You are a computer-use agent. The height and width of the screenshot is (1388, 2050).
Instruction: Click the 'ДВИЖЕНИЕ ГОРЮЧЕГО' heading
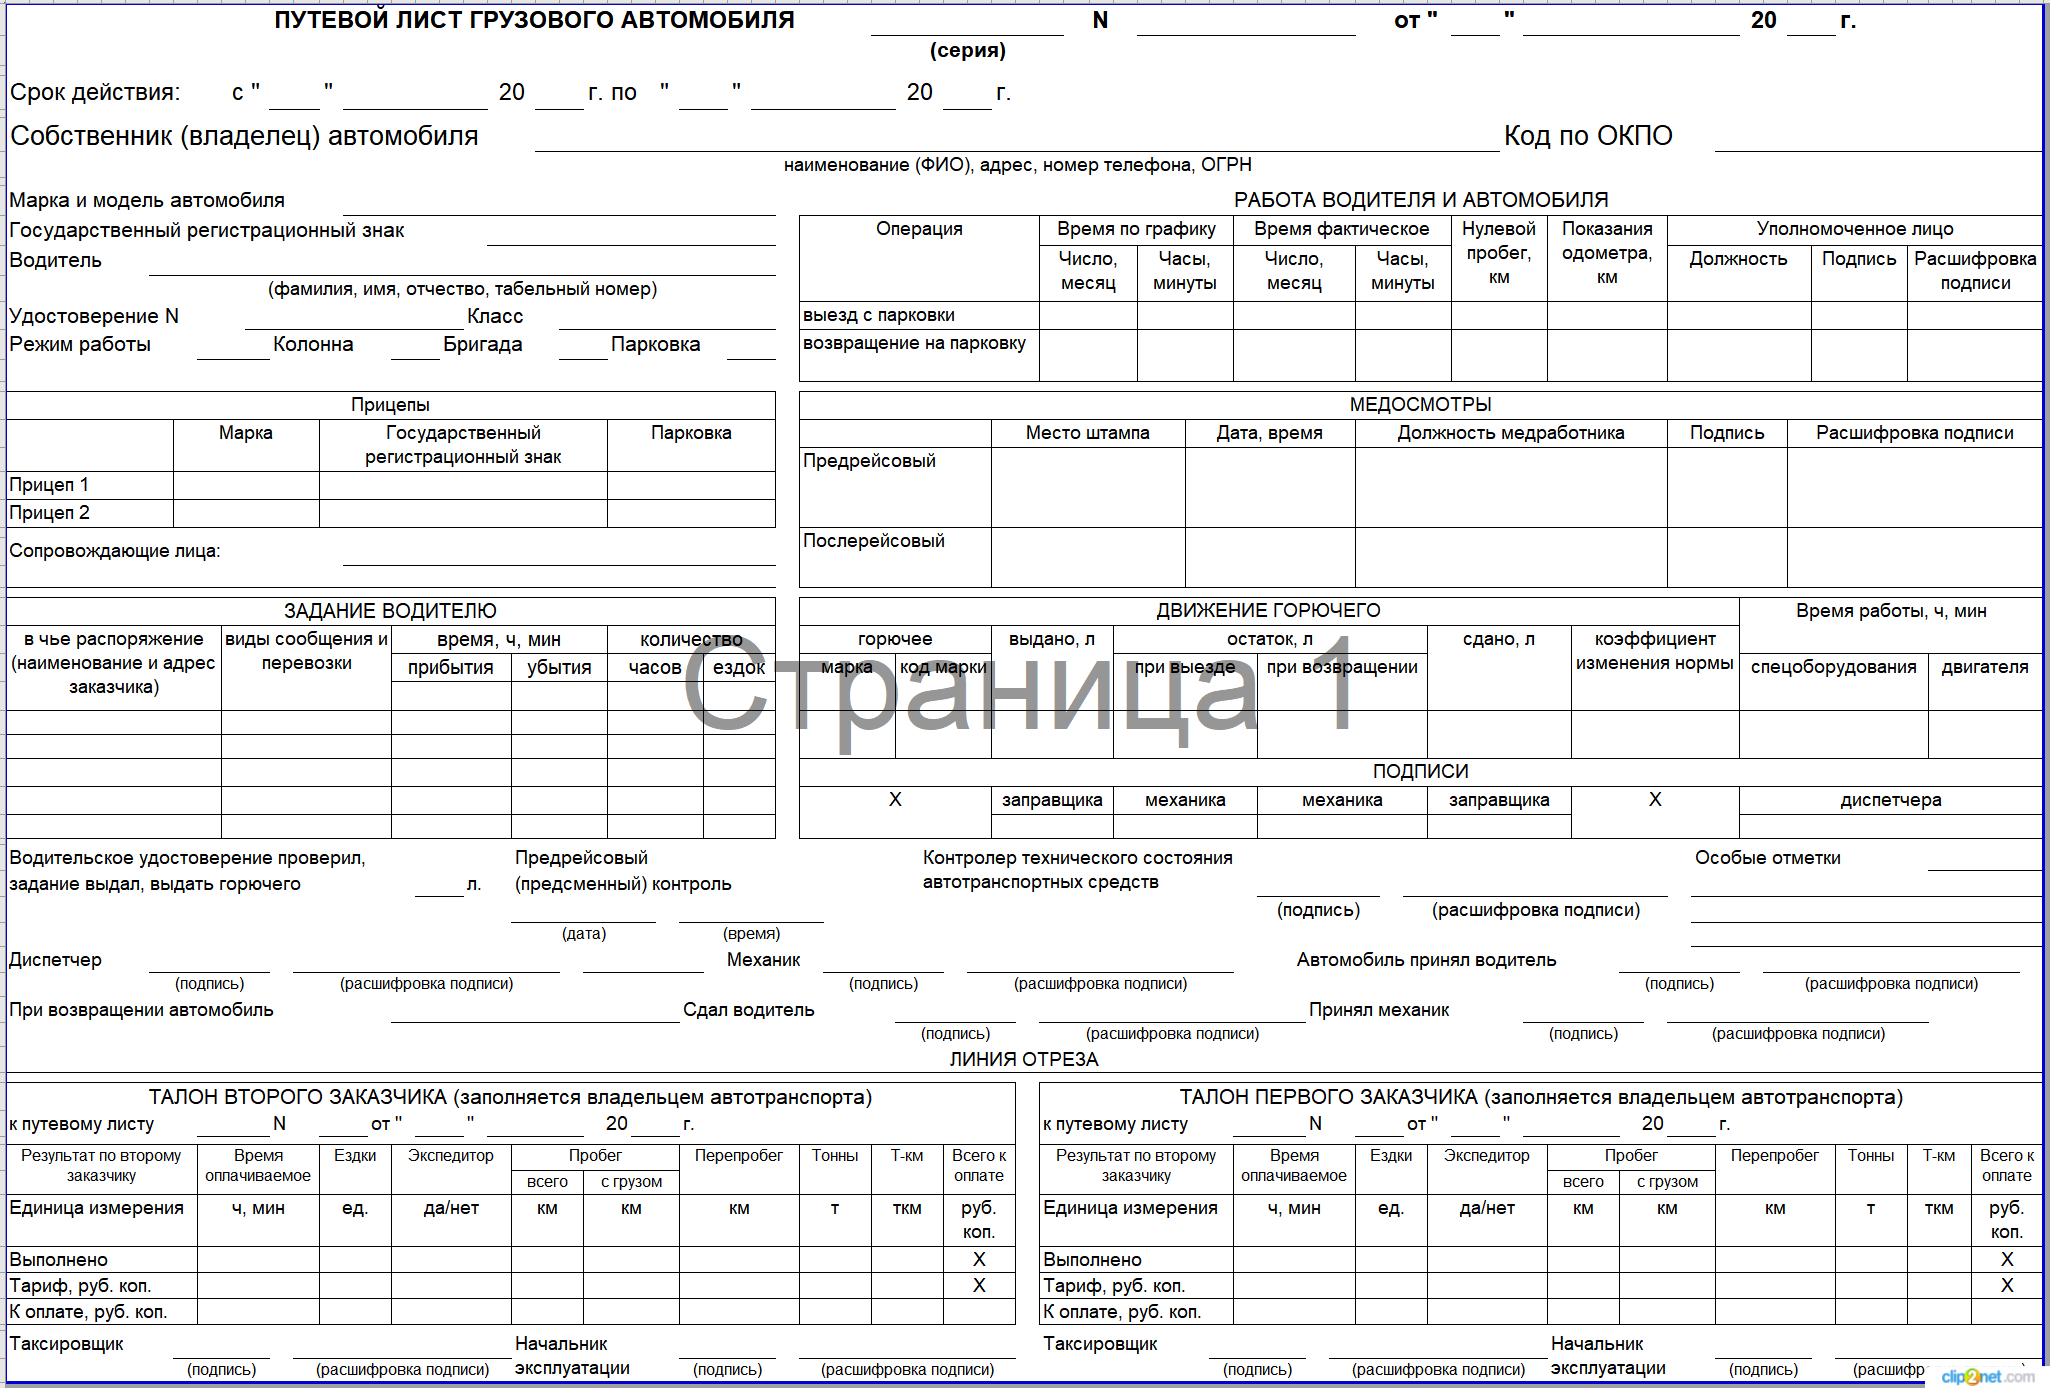pos(1269,611)
